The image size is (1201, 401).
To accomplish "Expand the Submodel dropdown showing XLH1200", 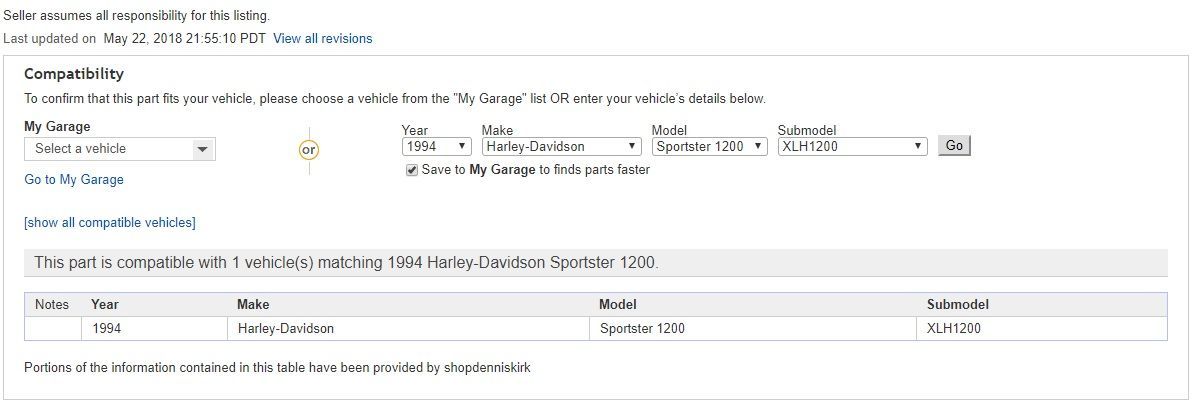I will click(852, 146).
